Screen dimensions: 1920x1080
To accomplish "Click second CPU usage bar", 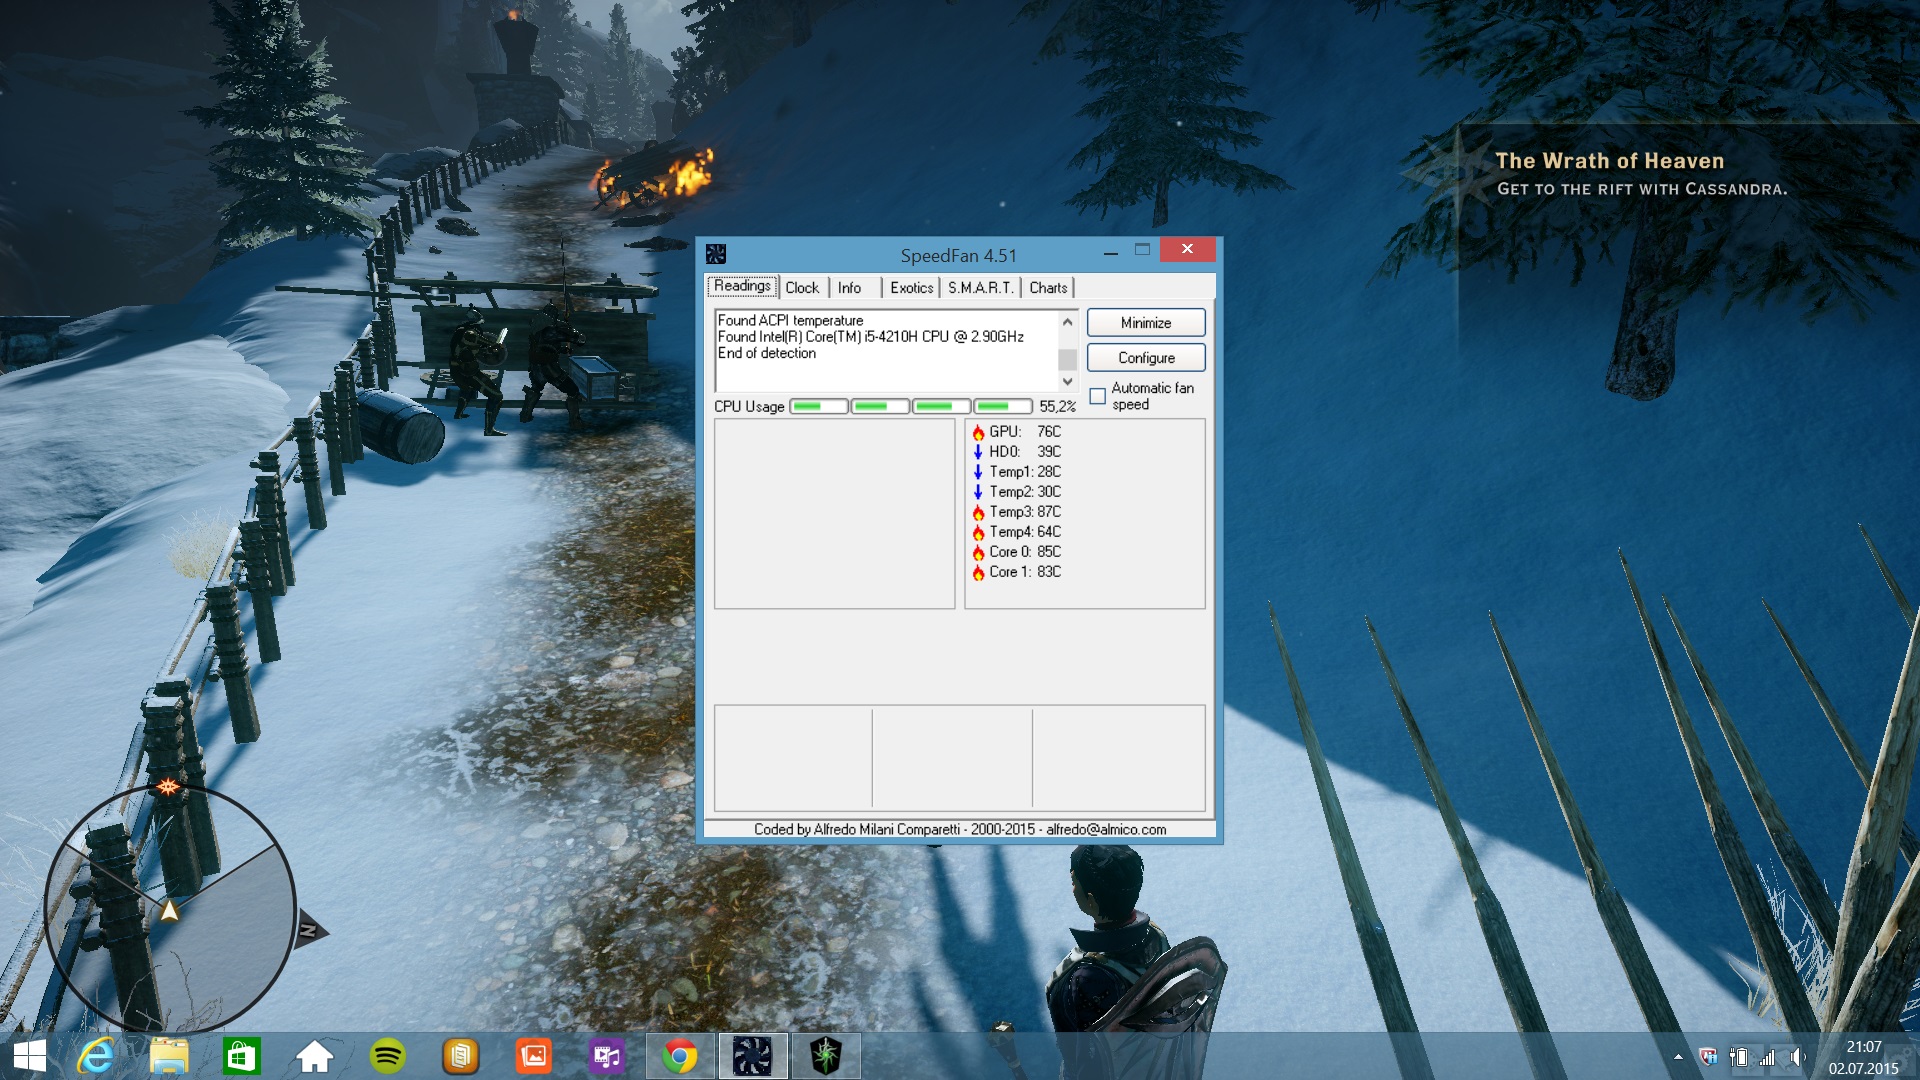I will click(x=880, y=406).
